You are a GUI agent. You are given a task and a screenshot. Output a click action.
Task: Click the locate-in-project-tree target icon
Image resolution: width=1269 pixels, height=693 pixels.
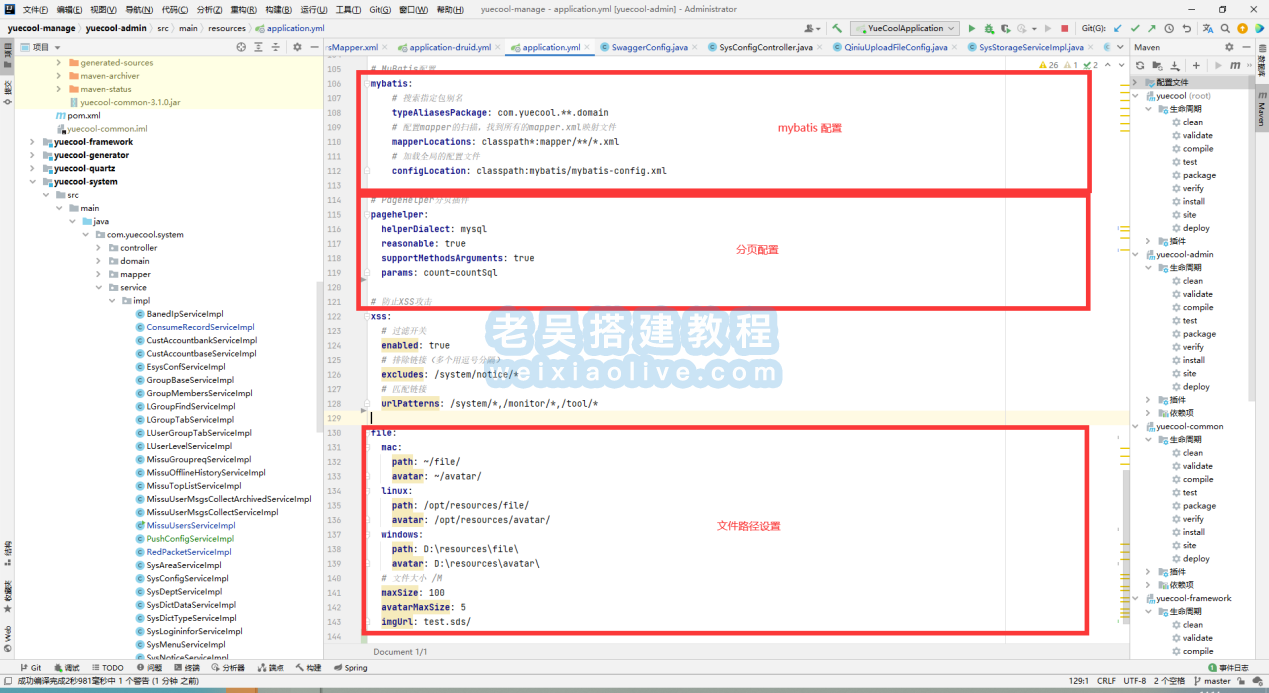tap(241, 47)
